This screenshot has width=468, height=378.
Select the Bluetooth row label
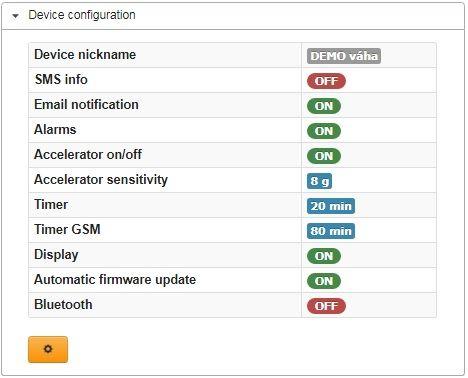tap(63, 305)
